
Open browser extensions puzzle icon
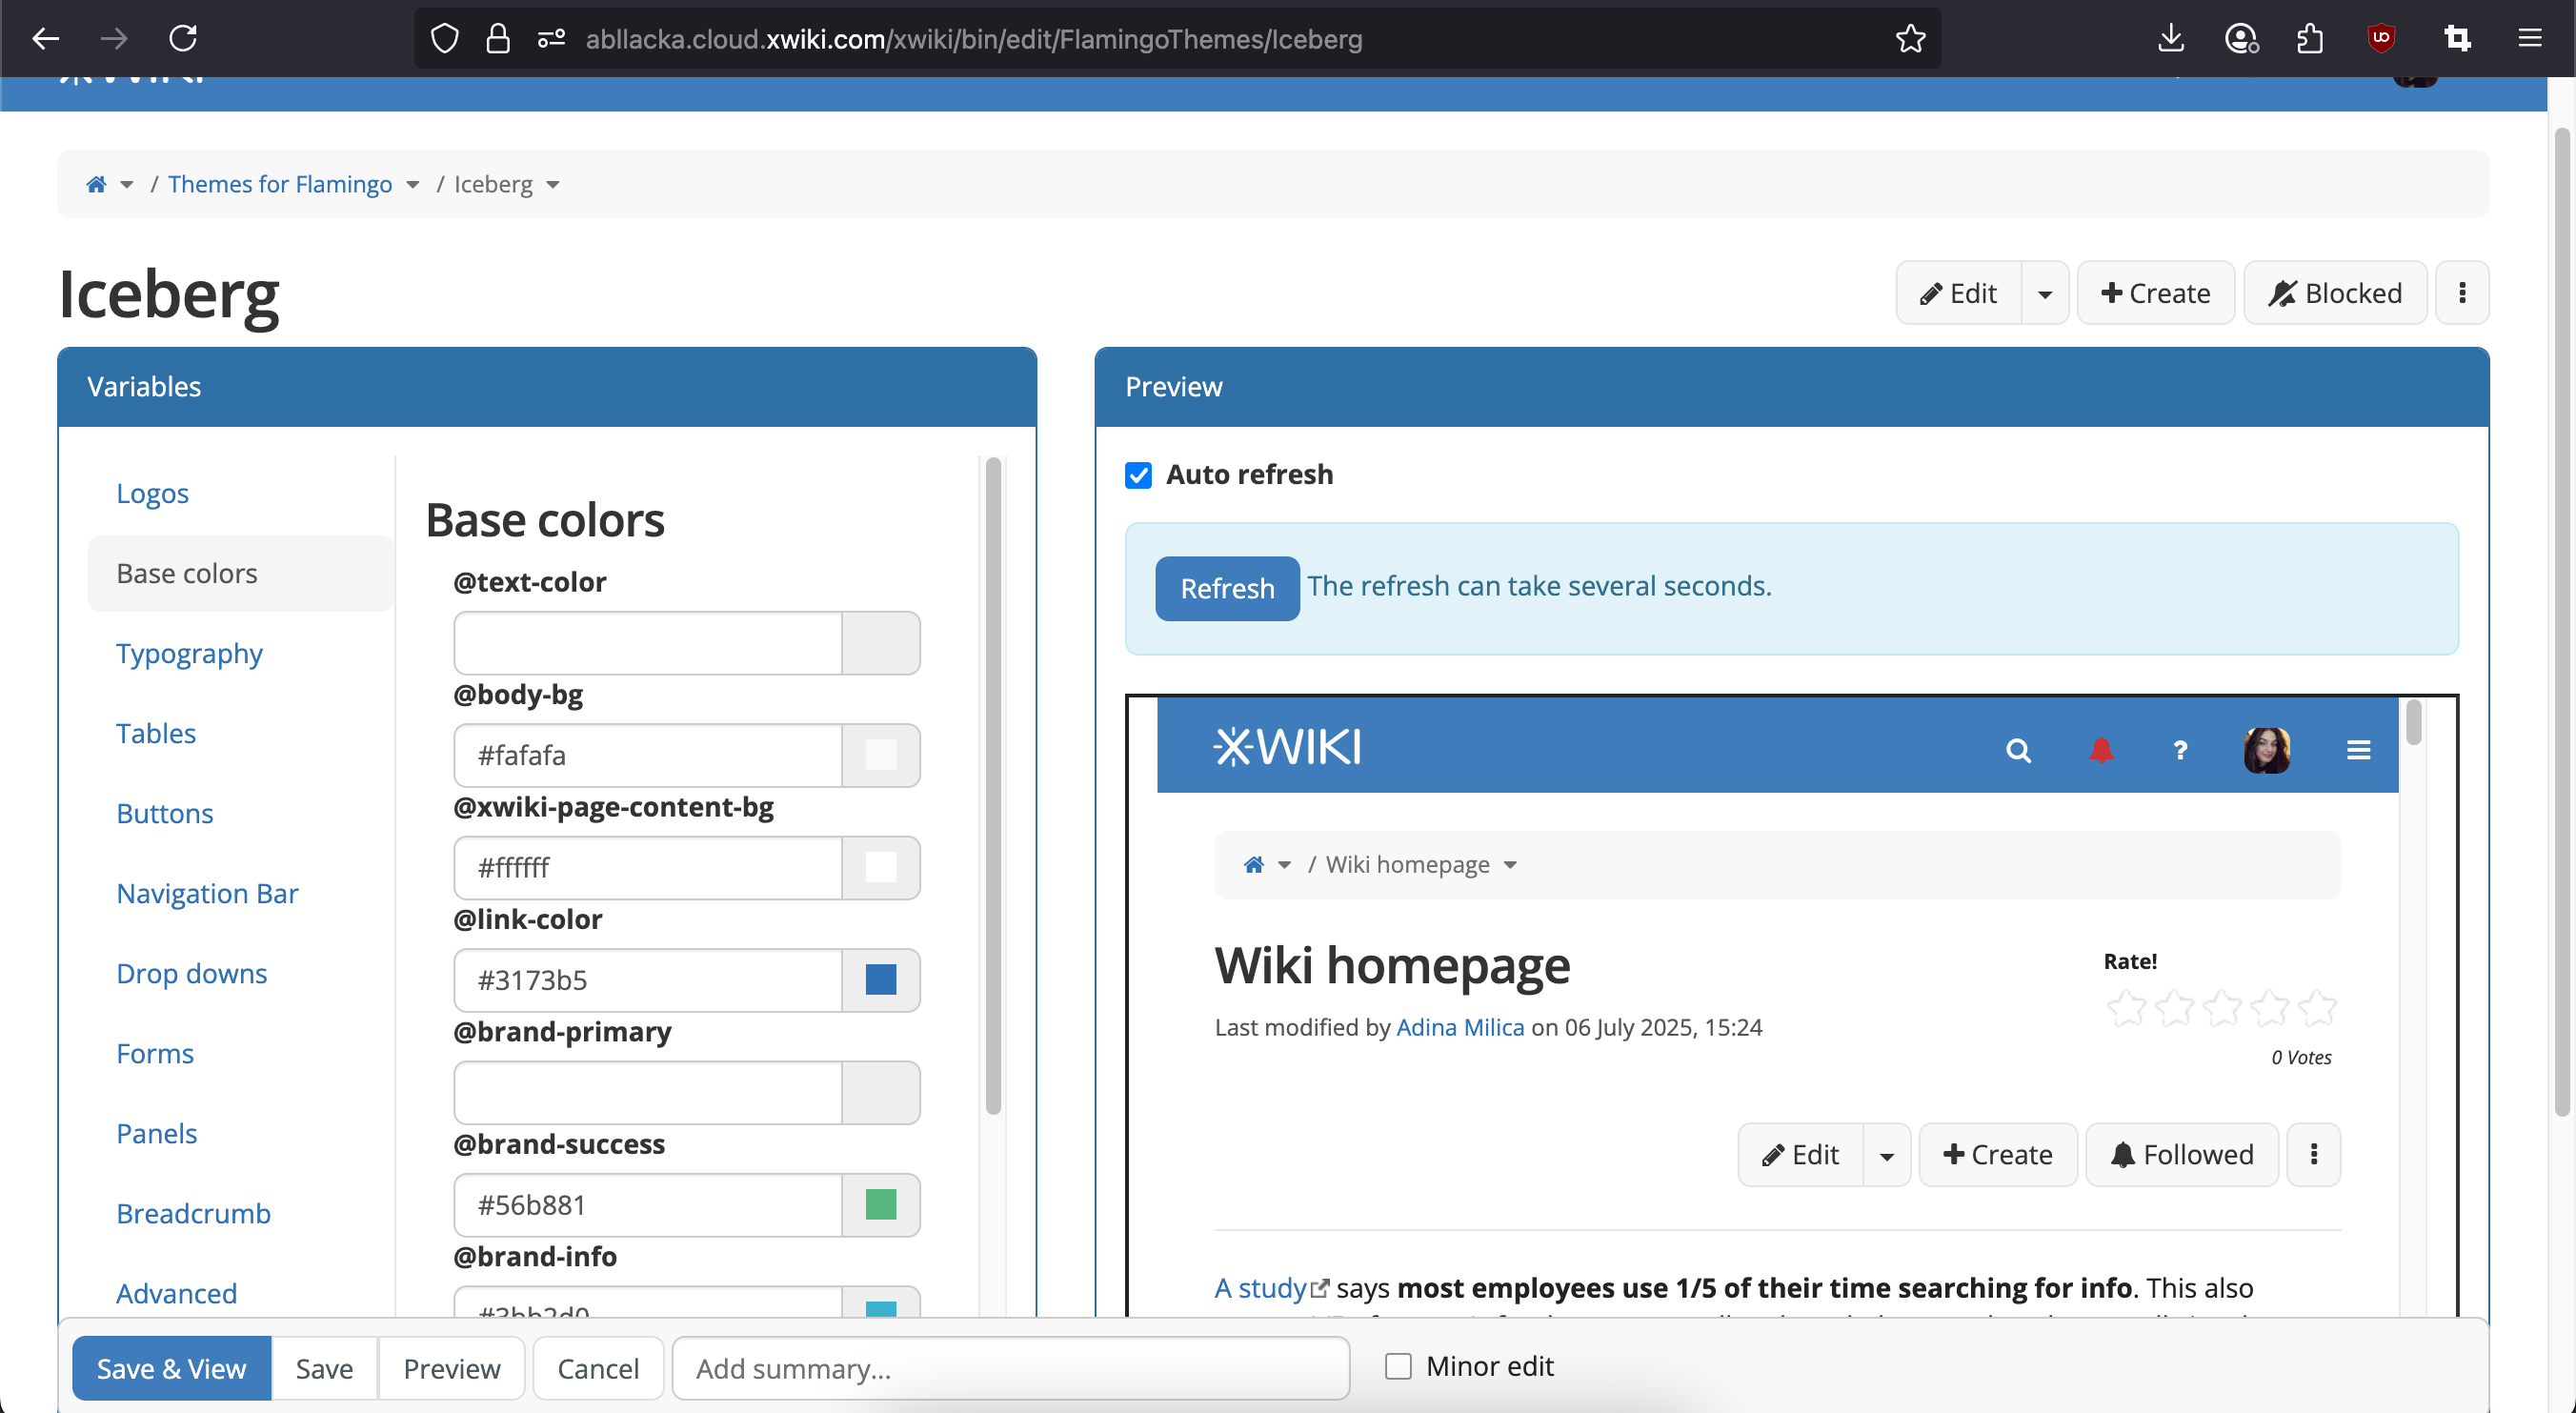(2310, 39)
